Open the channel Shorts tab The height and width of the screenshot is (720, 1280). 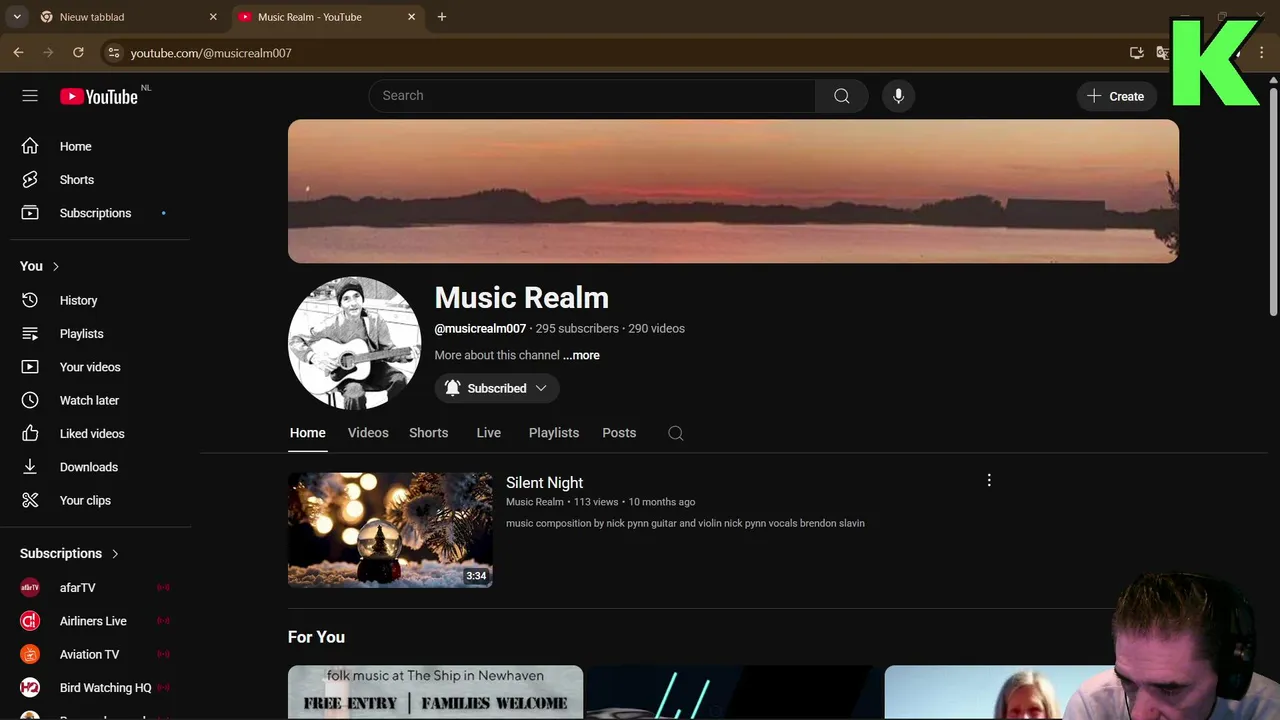428,433
